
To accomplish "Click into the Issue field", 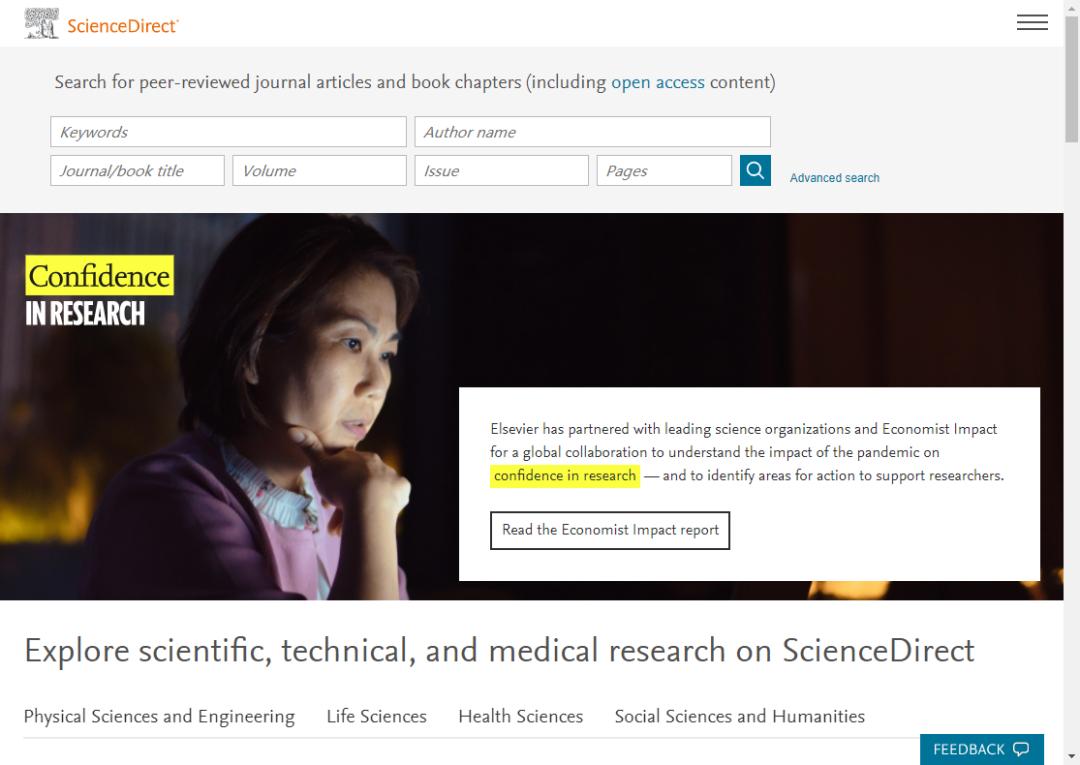I will [501, 171].
